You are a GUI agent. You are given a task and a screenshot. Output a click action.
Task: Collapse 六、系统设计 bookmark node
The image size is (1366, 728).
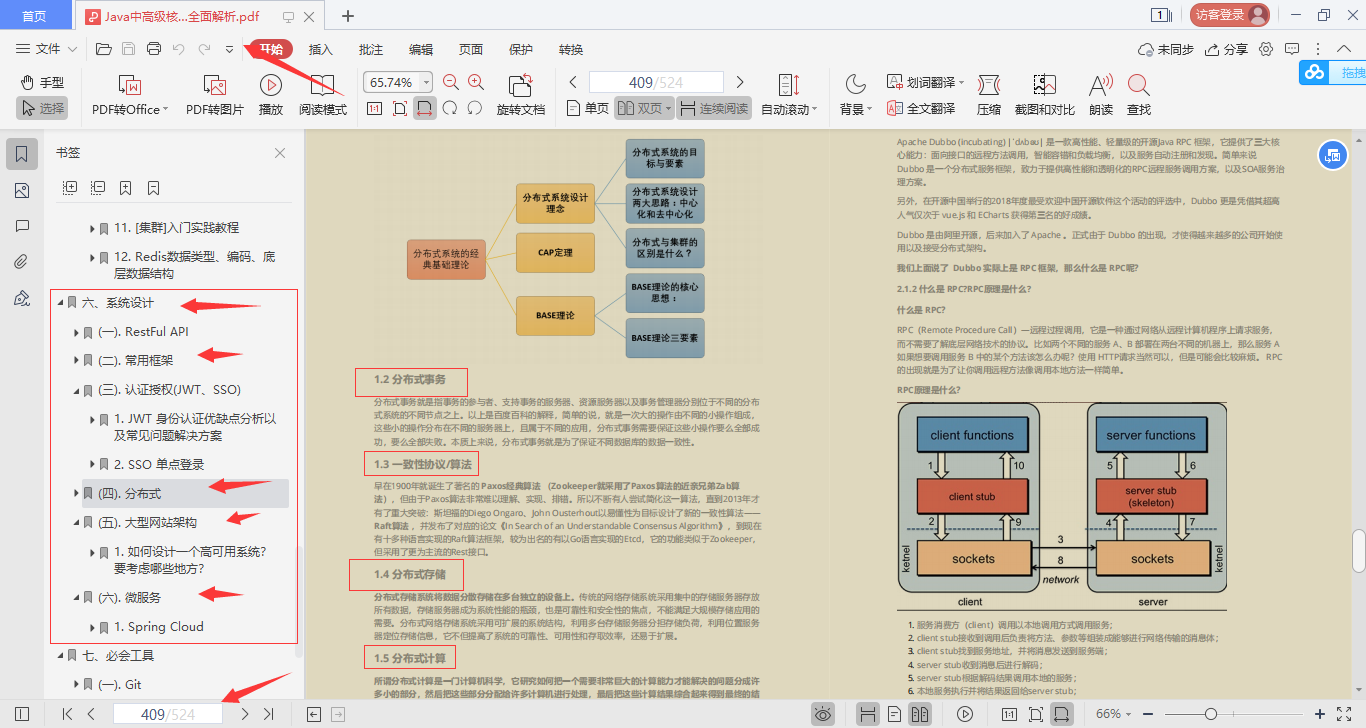pos(60,303)
